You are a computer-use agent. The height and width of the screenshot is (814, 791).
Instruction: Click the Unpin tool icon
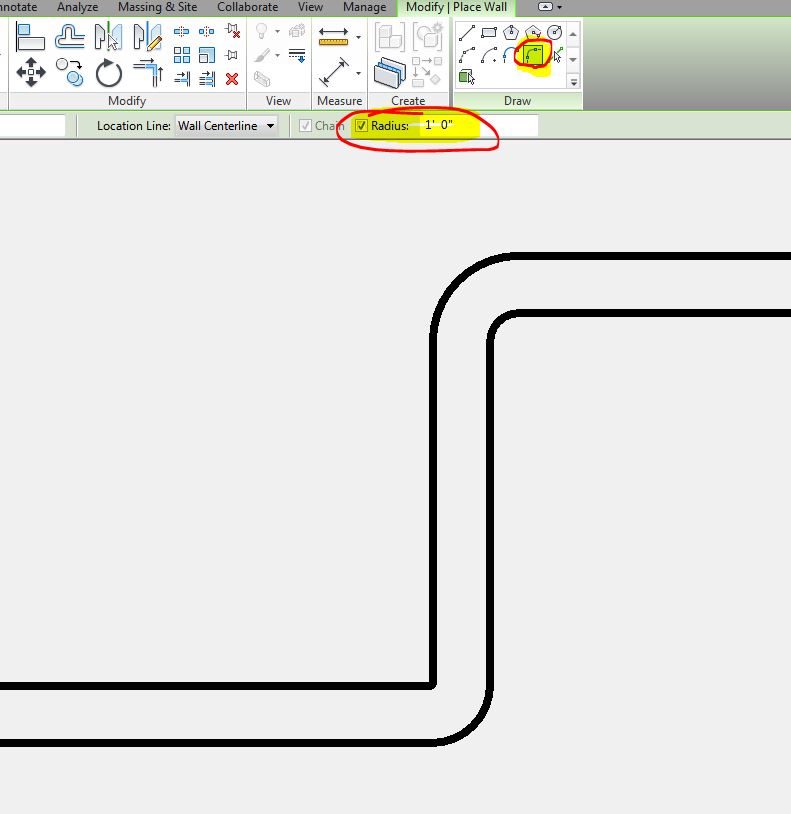(x=232, y=31)
